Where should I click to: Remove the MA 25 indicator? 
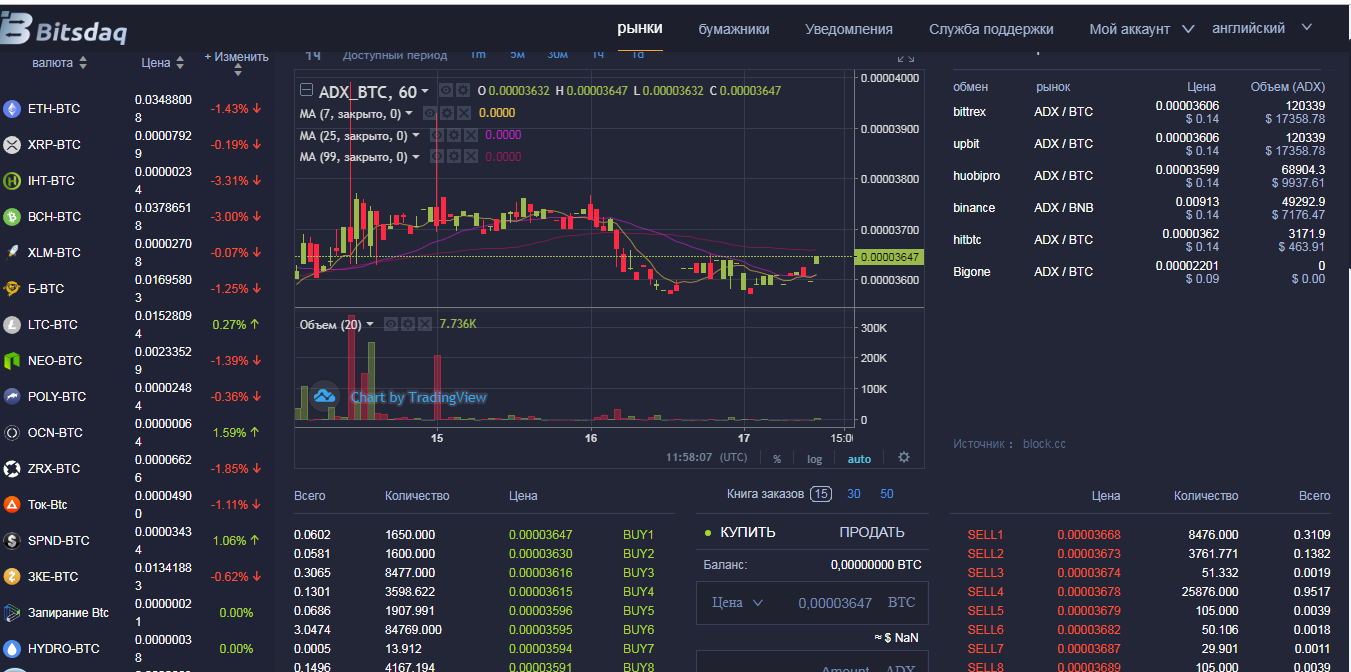(469, 135)
